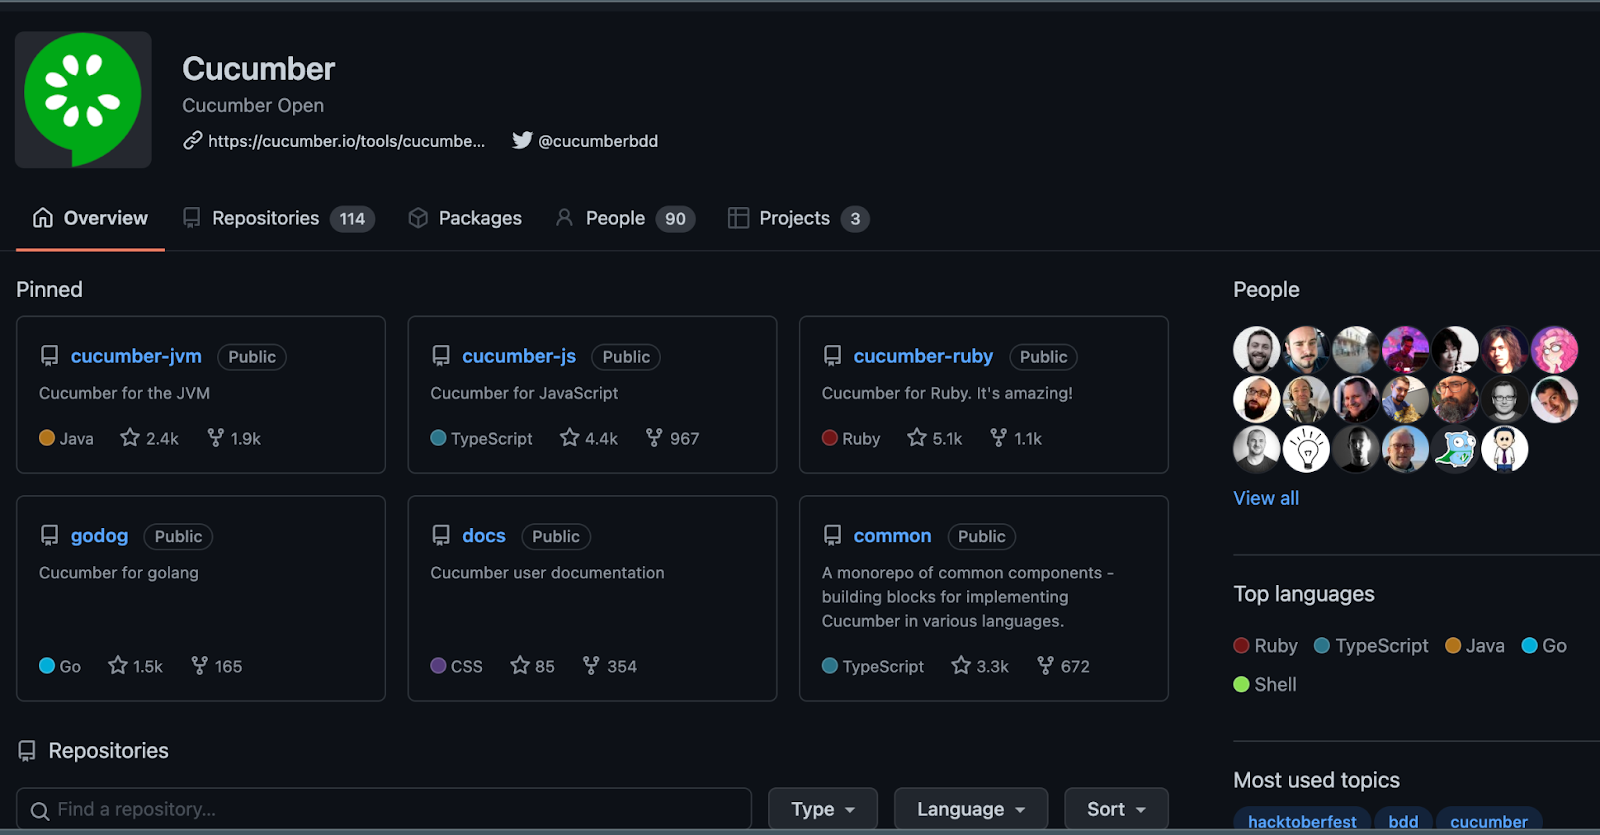Image resolution: width=1600 pixels, height=835 pixels.
Task: Open the bdd topic tag
Action: pyautogui.click(x=1403, y=821)
